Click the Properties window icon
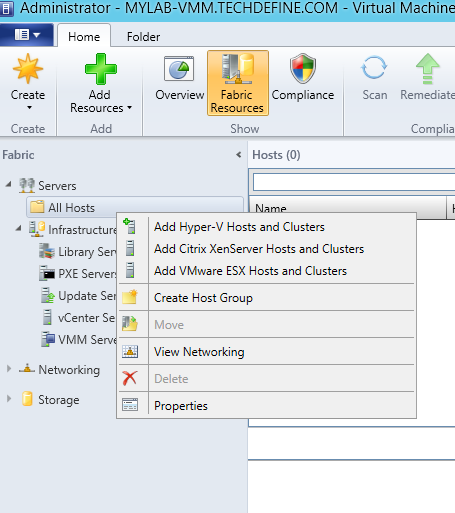This screenshot has width=455, height=513. [x=130, y=404]
